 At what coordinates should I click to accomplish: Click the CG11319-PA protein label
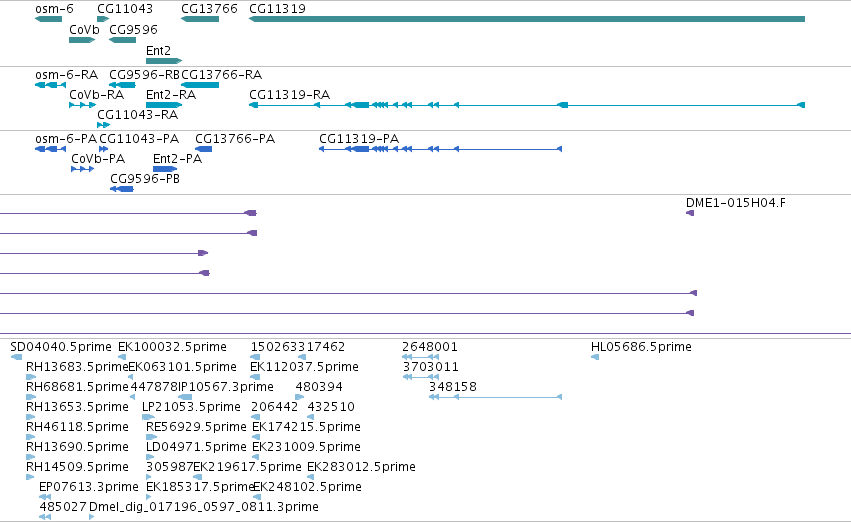click(359, 139)
